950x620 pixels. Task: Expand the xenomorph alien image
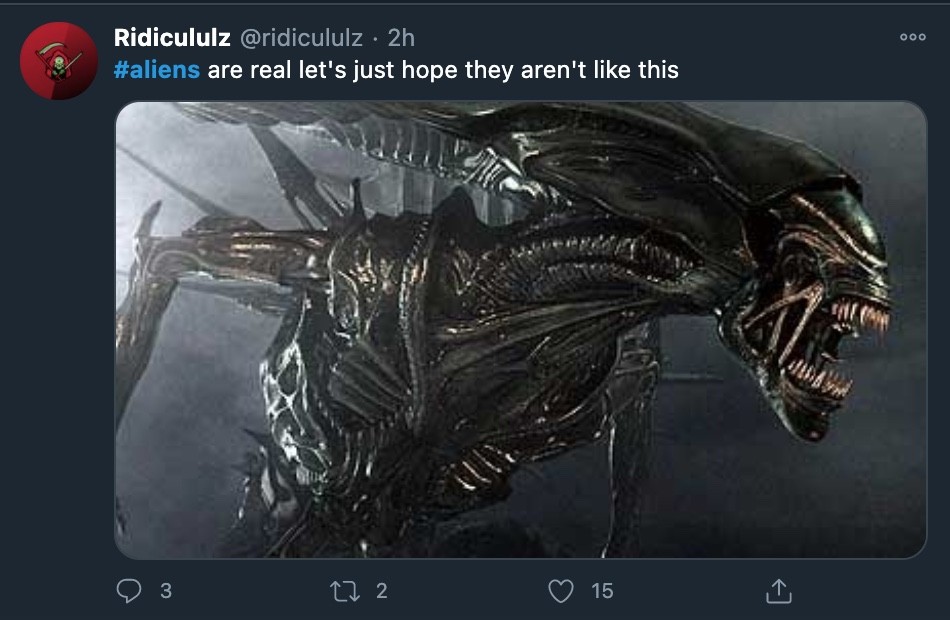(x=521, y=330)
